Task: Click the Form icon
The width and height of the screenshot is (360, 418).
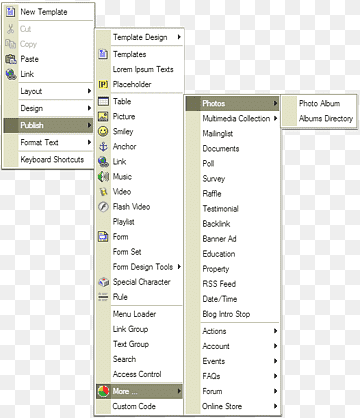Action: (103, 237)
